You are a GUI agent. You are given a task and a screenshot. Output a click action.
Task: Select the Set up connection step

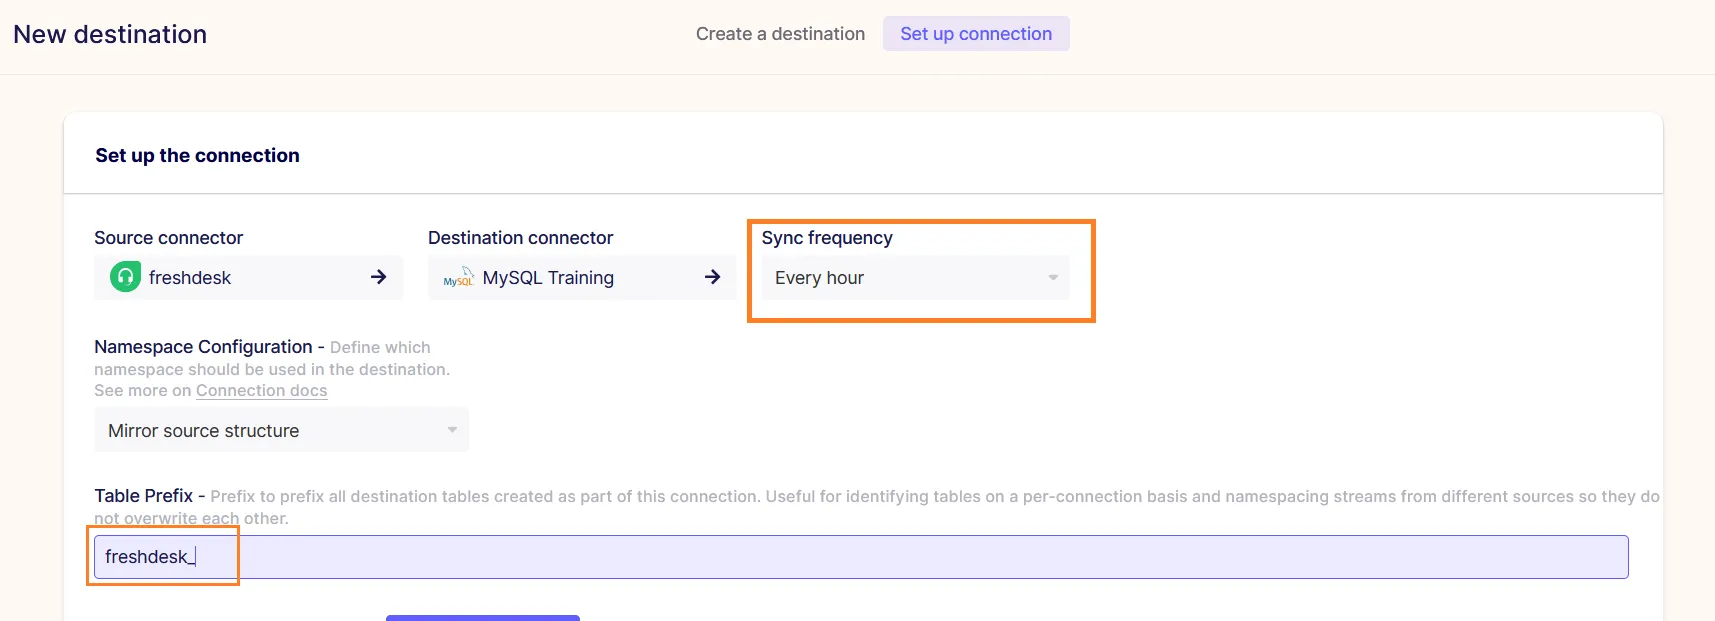[x=976, y=34]
